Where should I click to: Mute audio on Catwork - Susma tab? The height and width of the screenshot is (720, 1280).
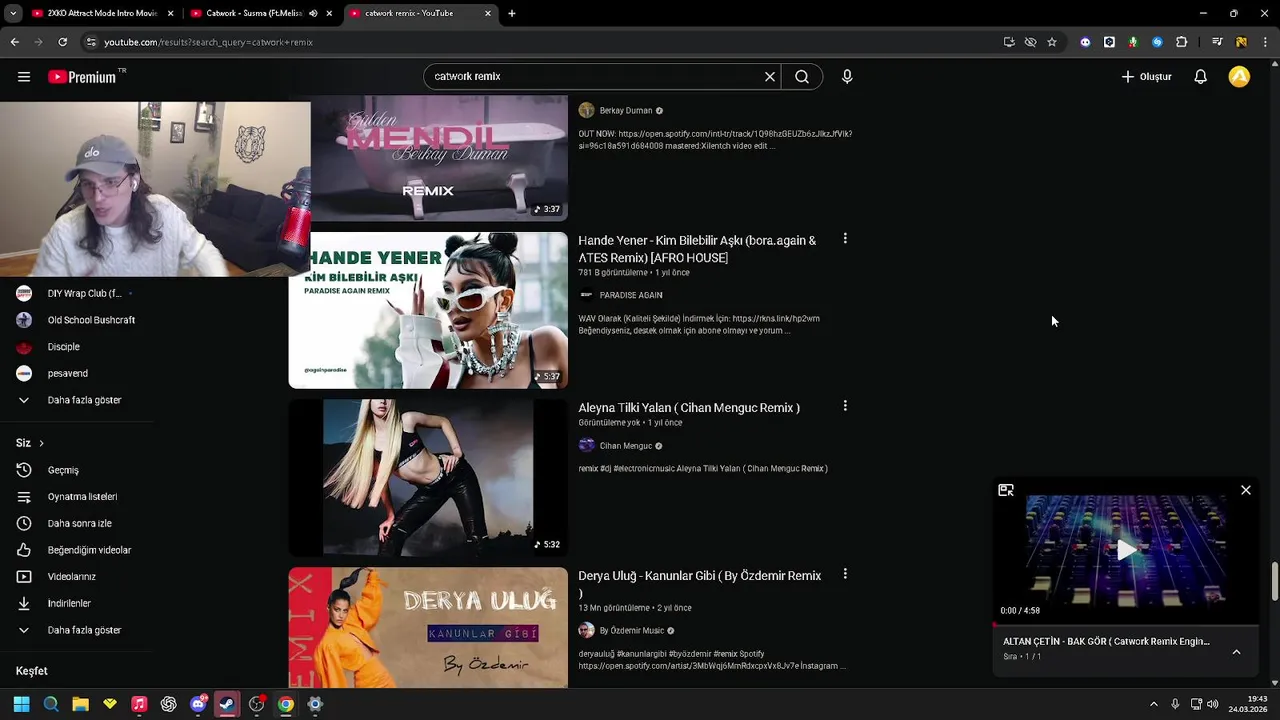click(x=313, y=13)
